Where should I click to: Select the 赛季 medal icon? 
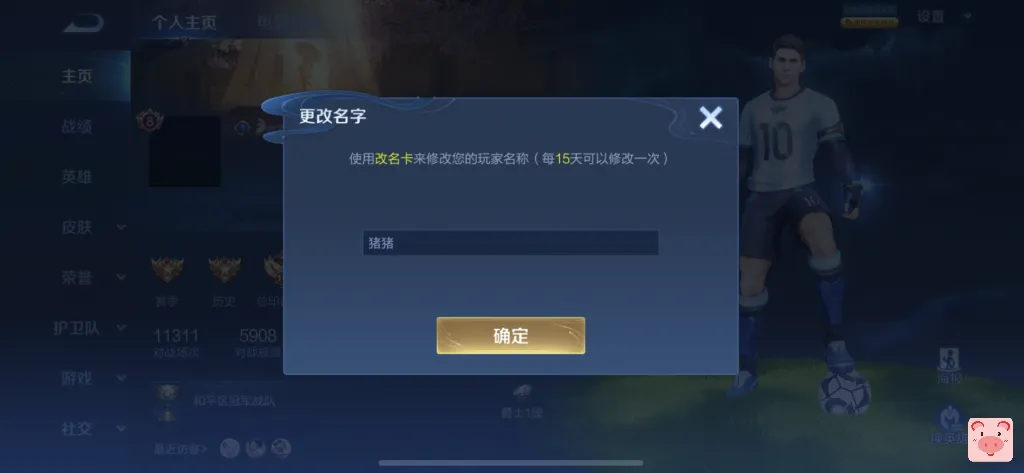[167, 269]
